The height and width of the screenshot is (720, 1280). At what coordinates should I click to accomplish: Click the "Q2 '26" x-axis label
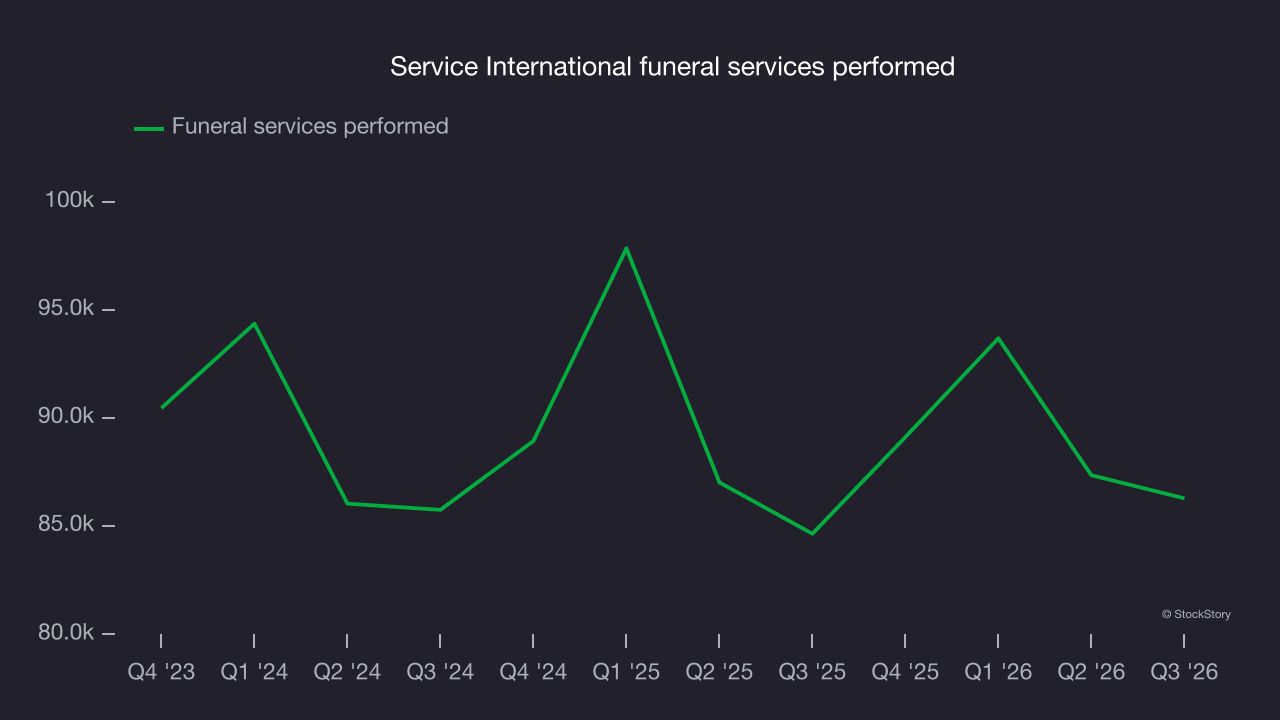pos(1091,672)
